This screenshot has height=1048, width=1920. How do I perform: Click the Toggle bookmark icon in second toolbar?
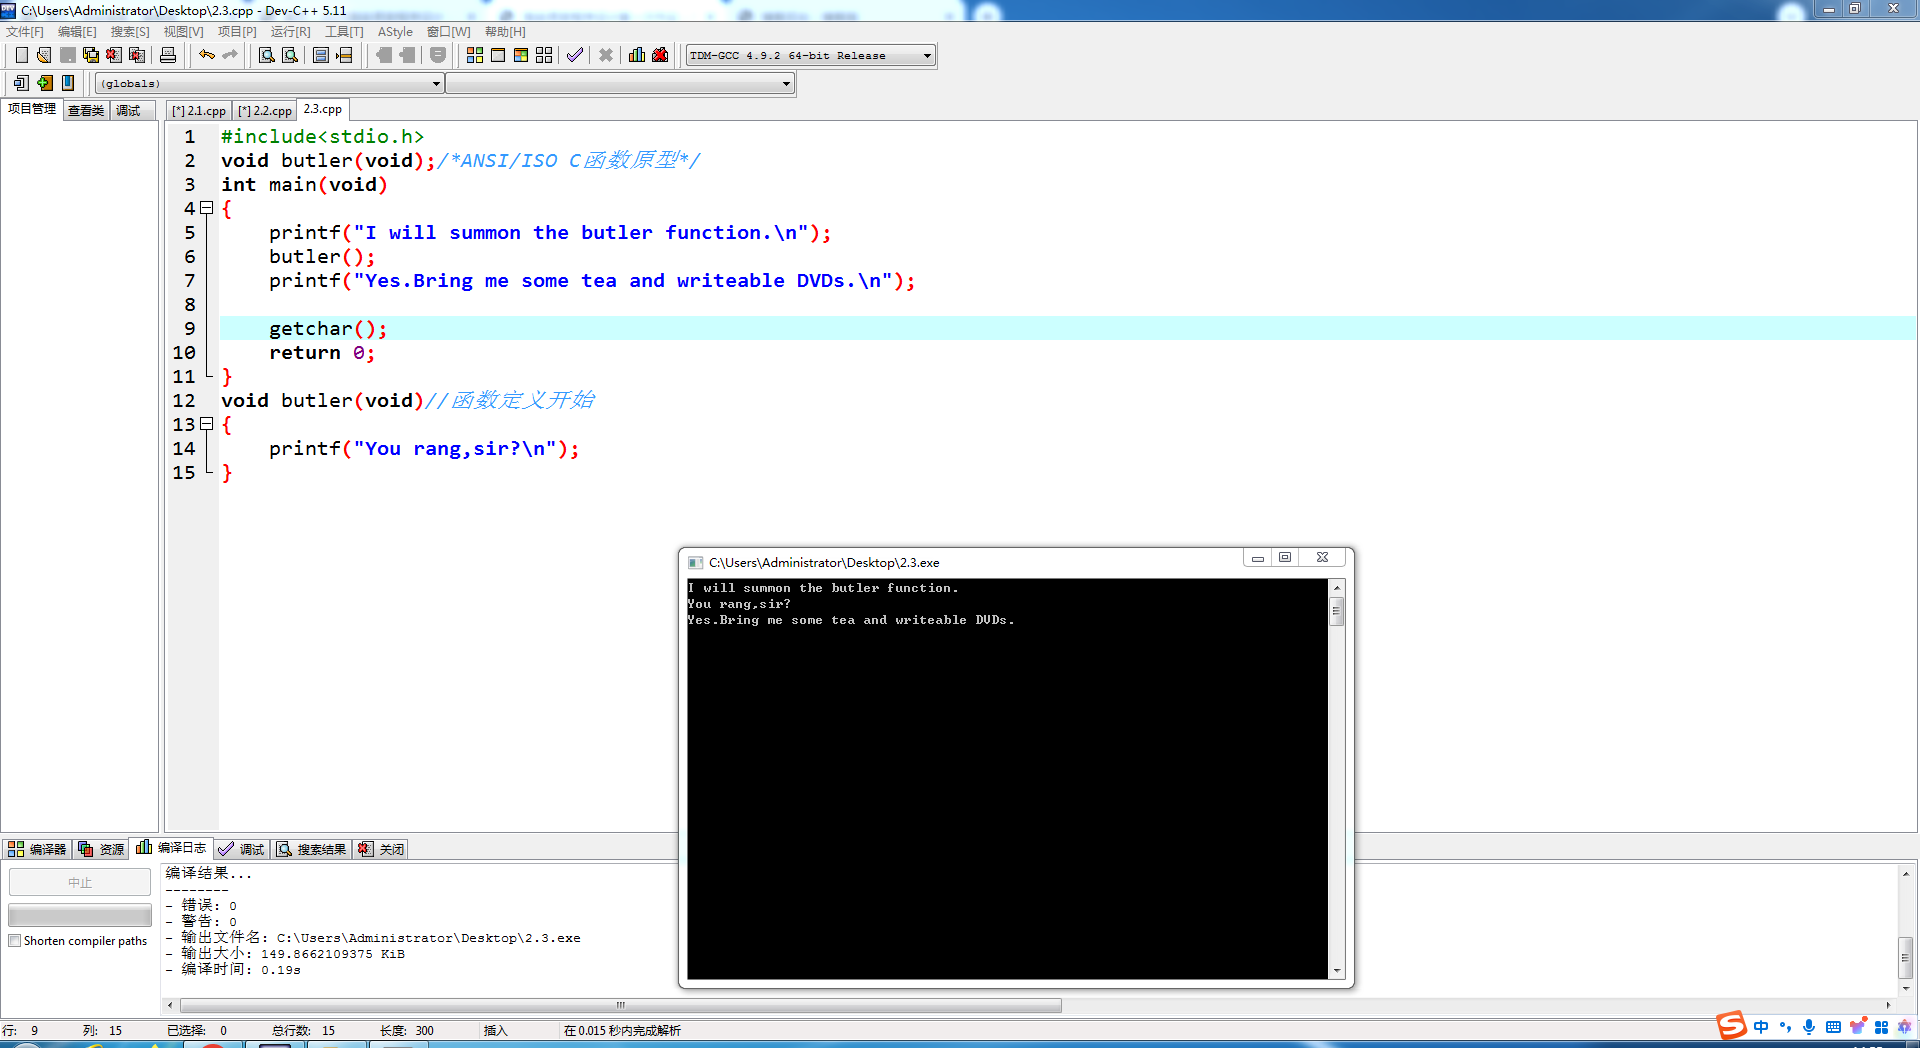click(x=44, y=83)
